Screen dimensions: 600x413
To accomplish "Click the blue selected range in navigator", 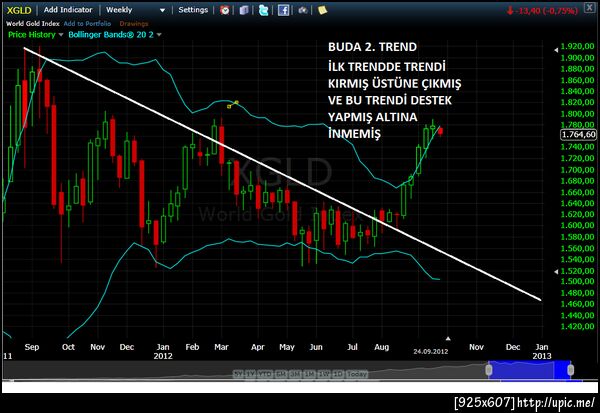I will coord(530,370).
